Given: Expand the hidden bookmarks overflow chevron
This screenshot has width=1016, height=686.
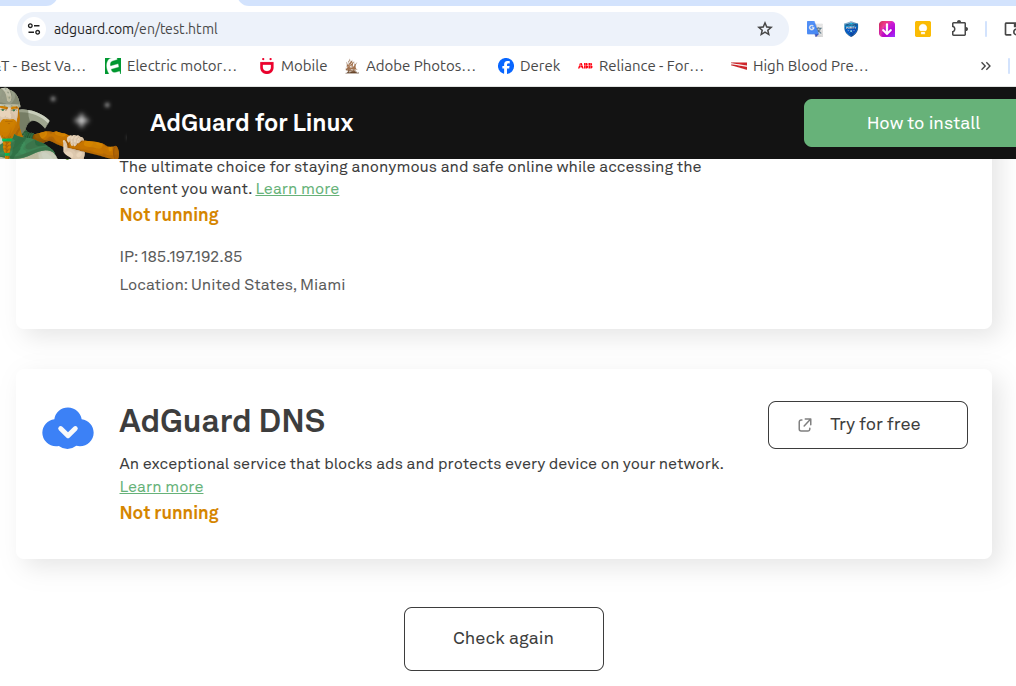Looking at the screenshot, I should 986,66.
